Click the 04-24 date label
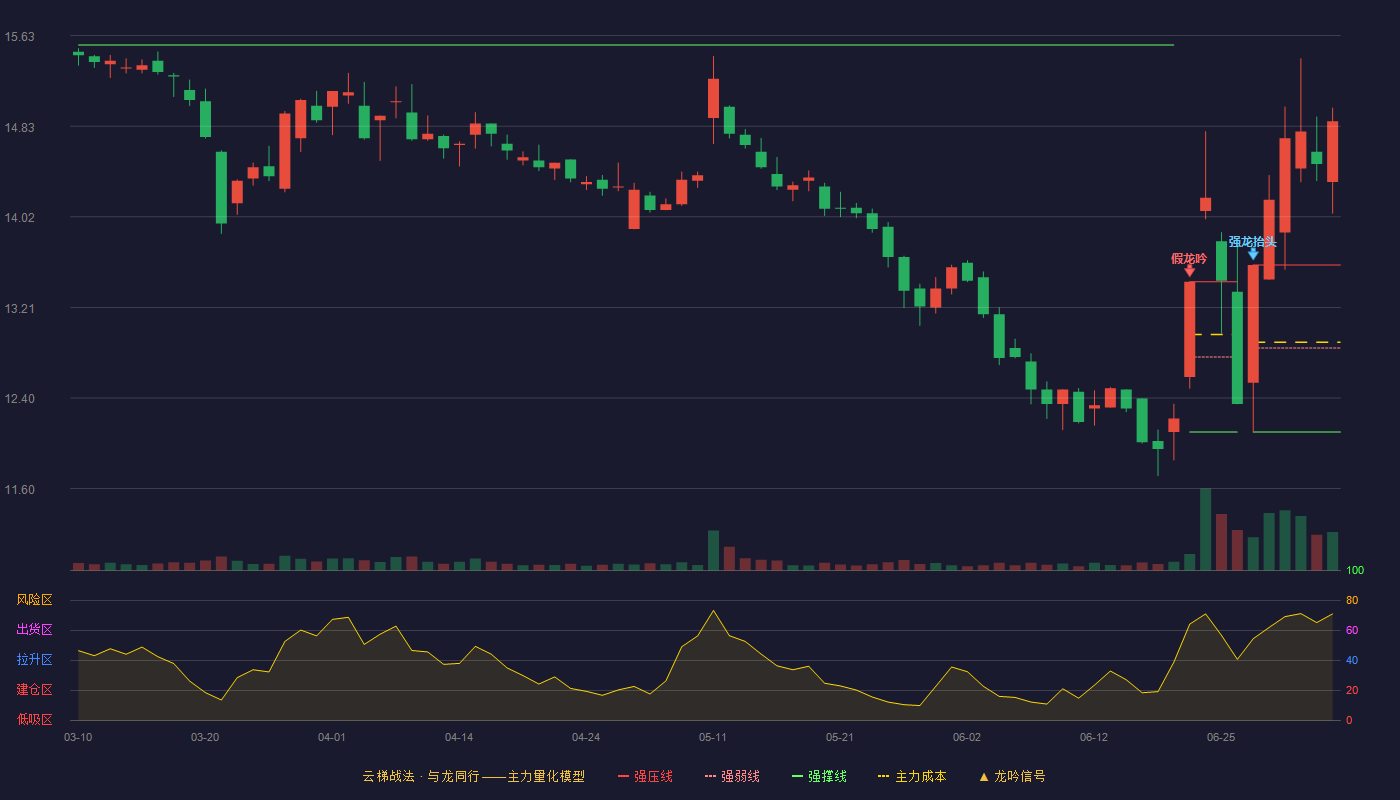1400x800 pixels. tap(586, 737)
